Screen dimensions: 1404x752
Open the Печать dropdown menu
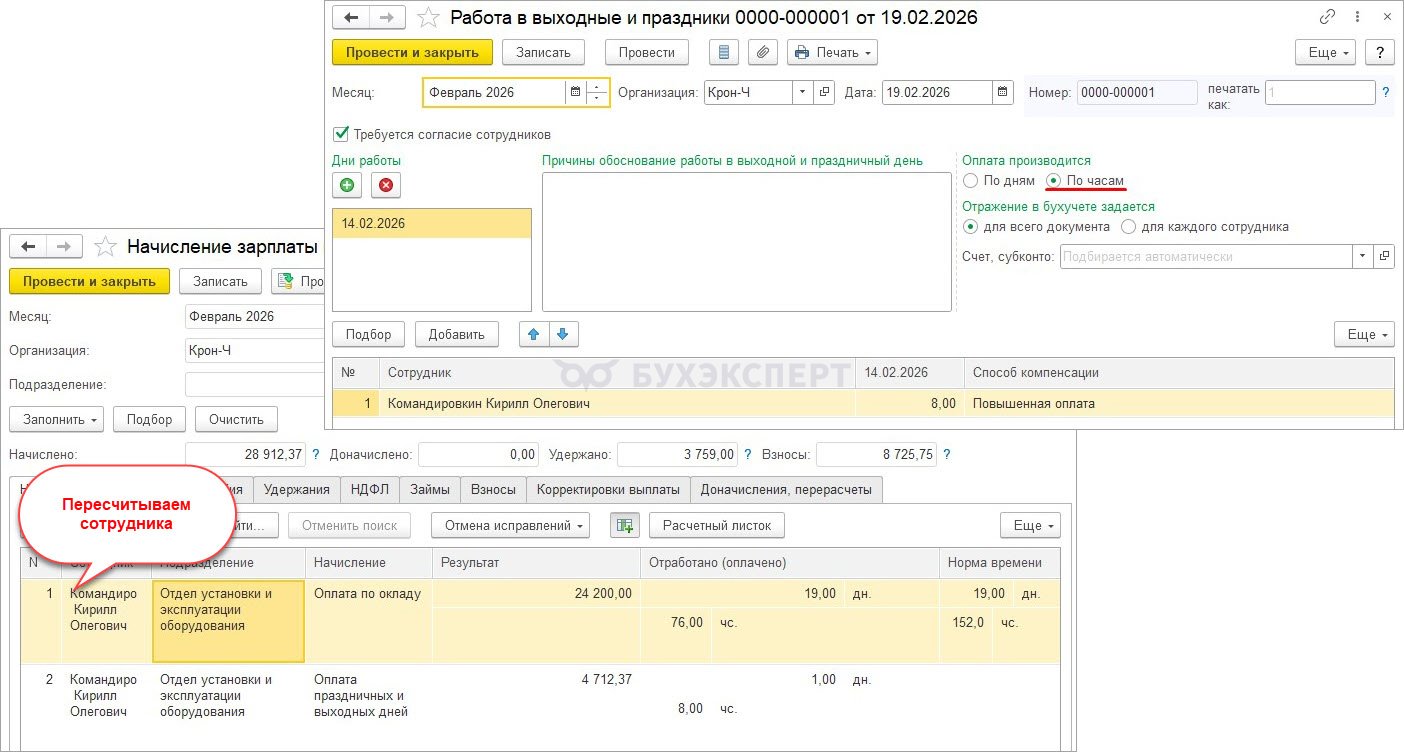pyautogui.click(x=832, y=52)
